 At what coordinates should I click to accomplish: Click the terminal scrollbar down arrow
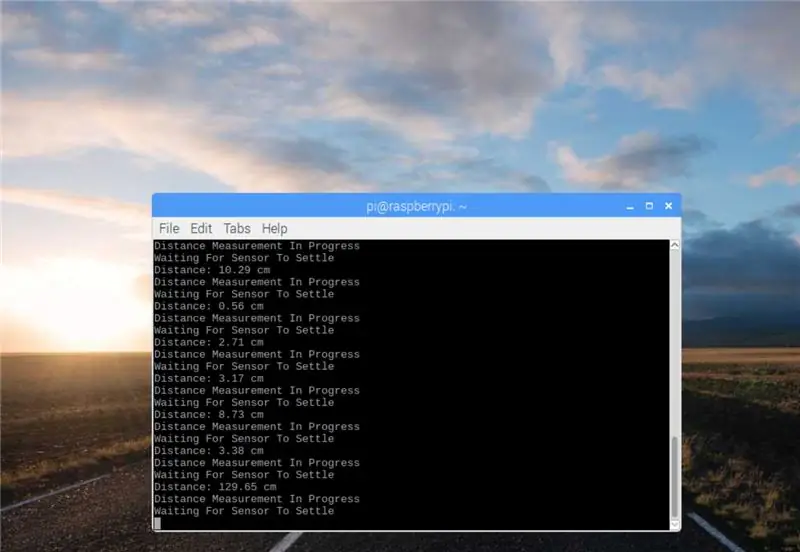pyautogui.click(x=674, y=524)
